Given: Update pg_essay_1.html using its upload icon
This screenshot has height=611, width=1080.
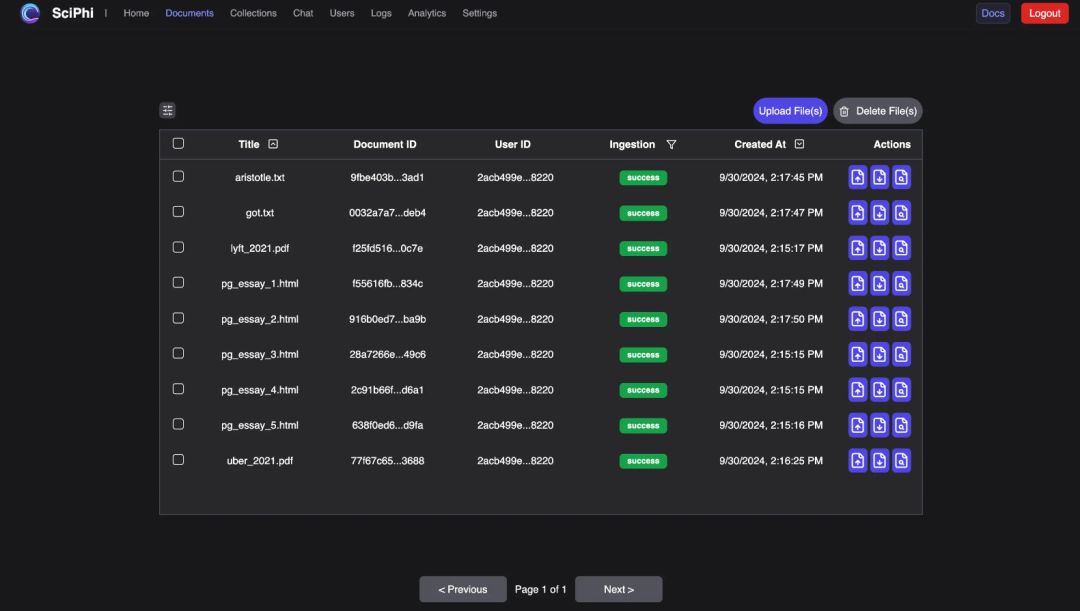Looking at the screenshot, I should (858, 283).
